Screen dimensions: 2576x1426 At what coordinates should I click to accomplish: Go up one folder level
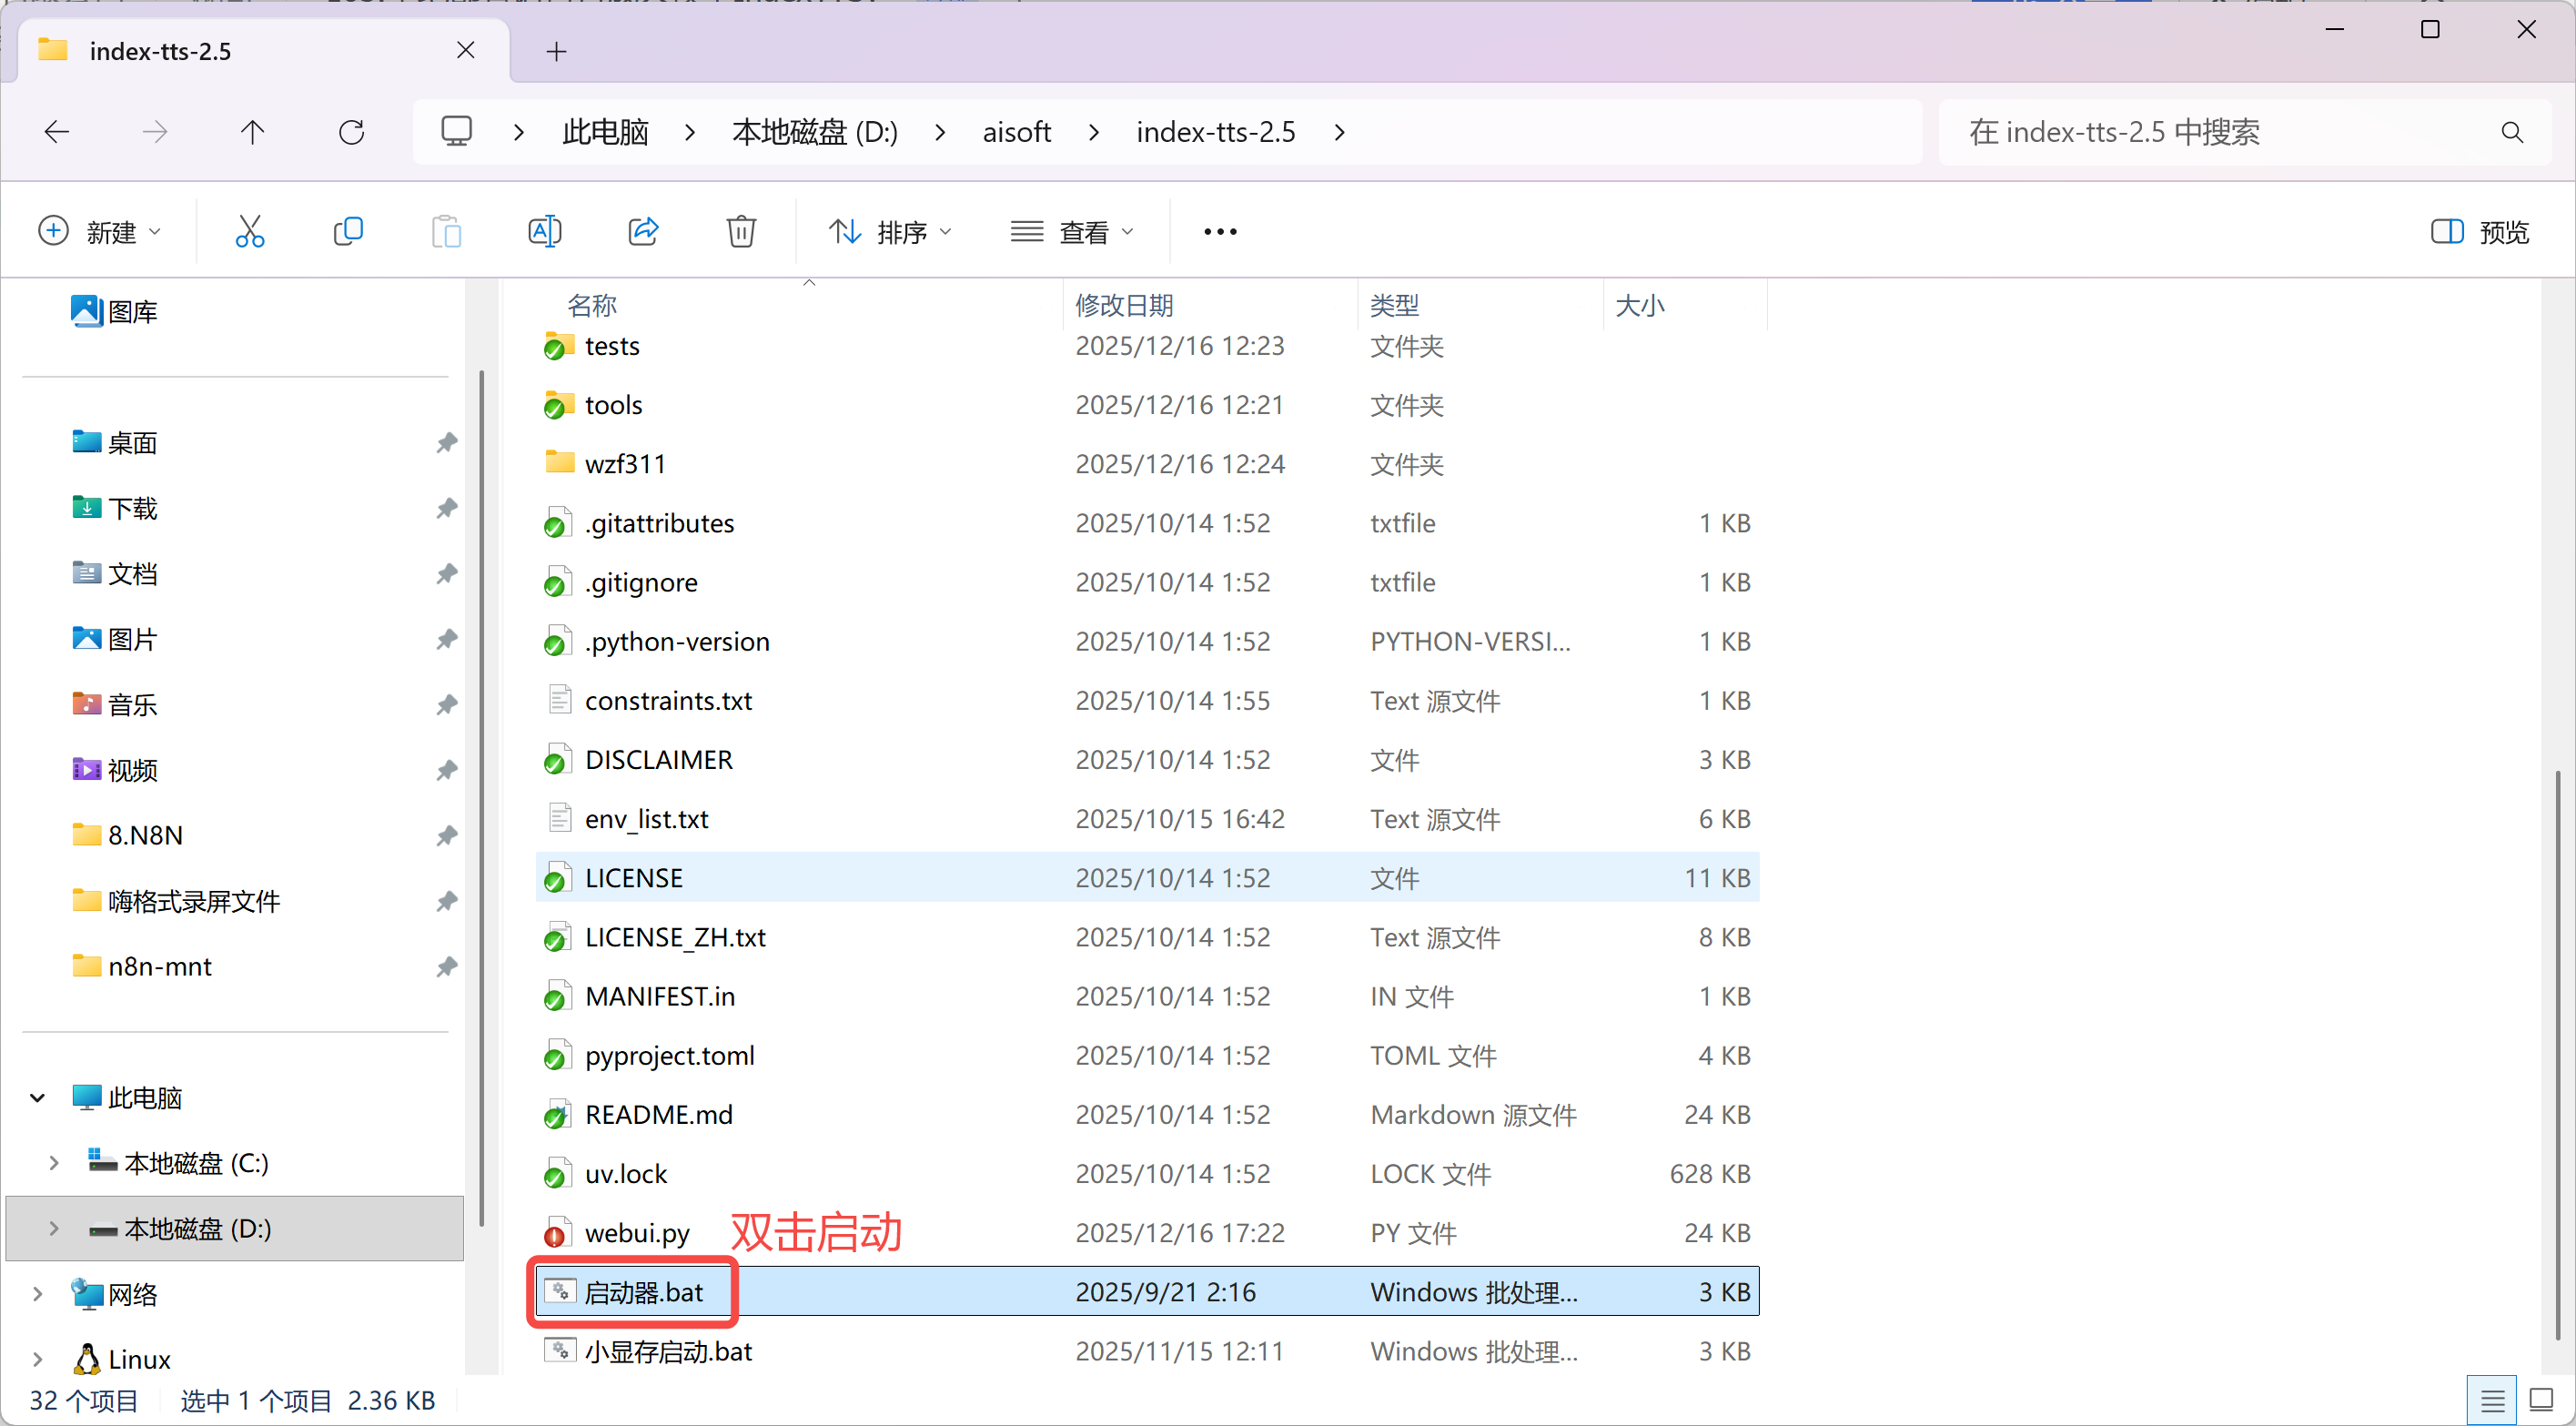pos(252,132)
